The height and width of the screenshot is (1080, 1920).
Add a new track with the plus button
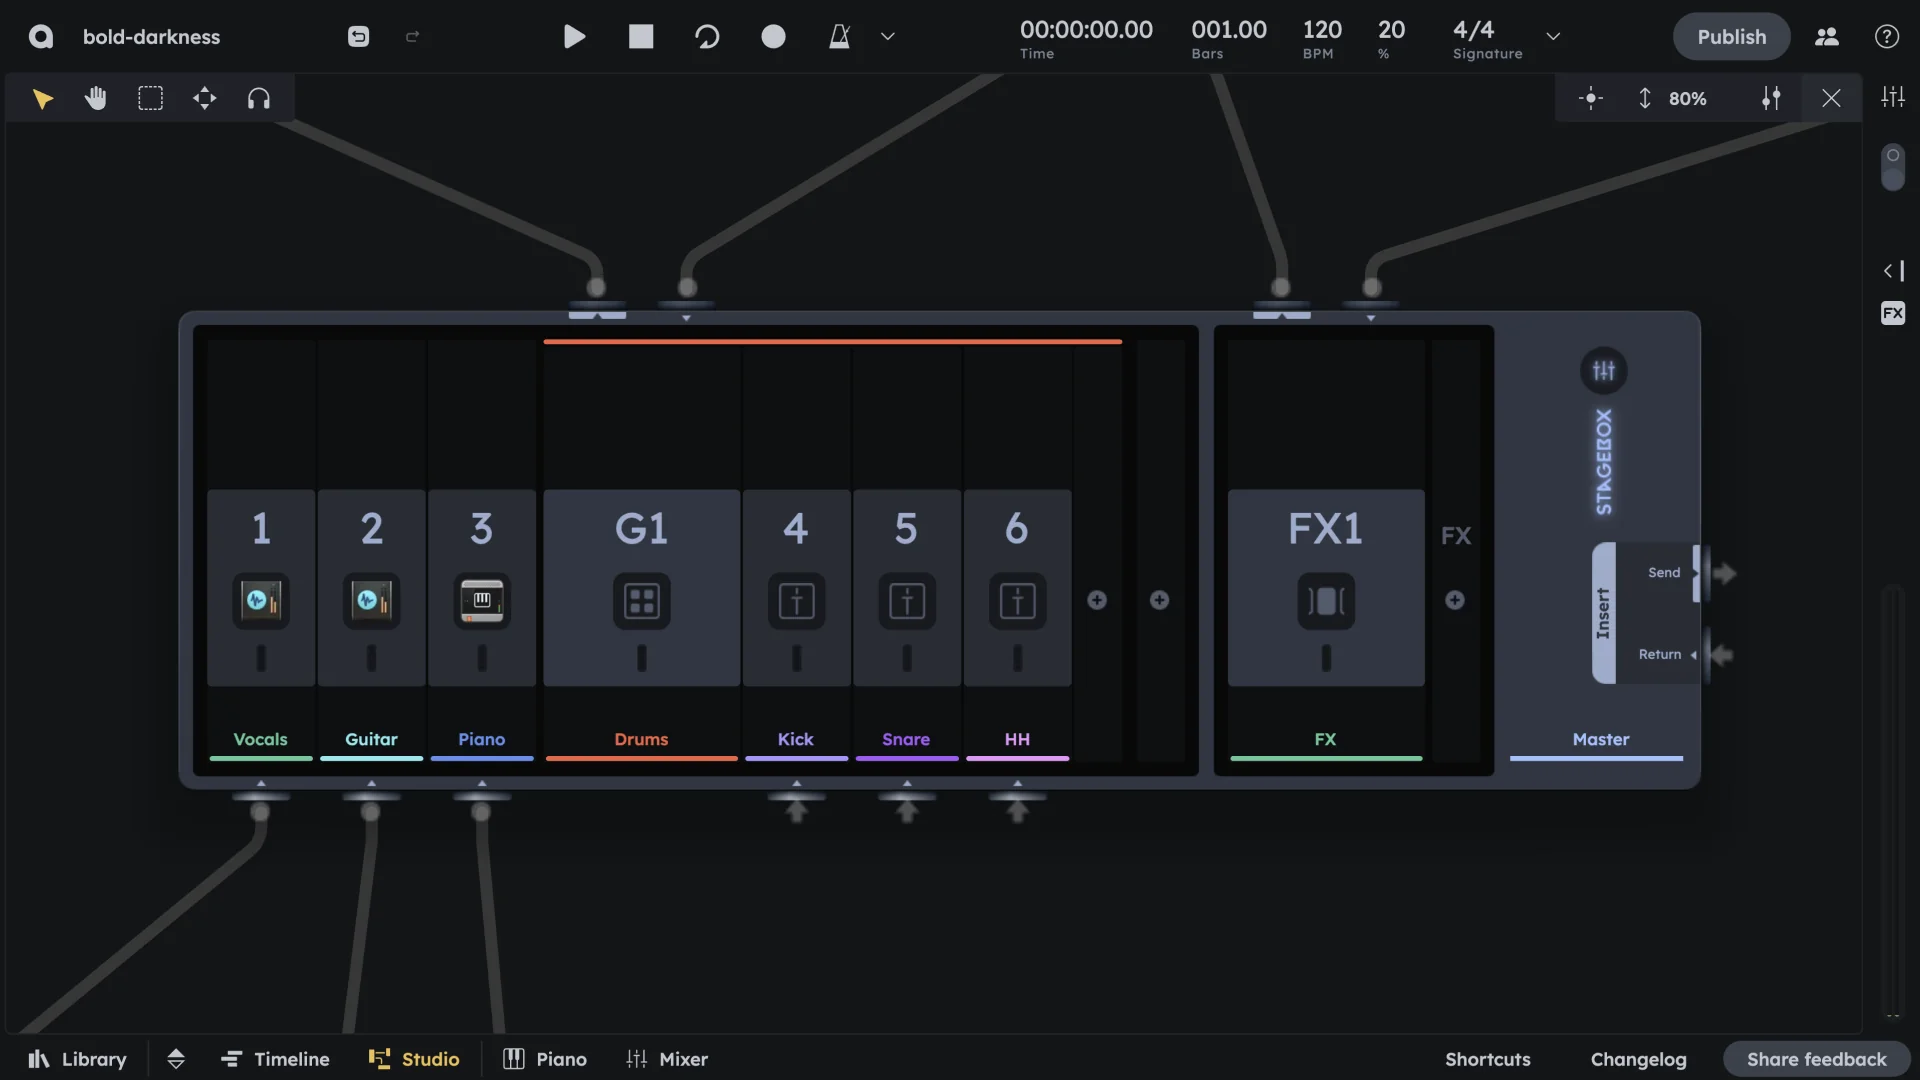pyautogui.click(x=1096, y=600)
